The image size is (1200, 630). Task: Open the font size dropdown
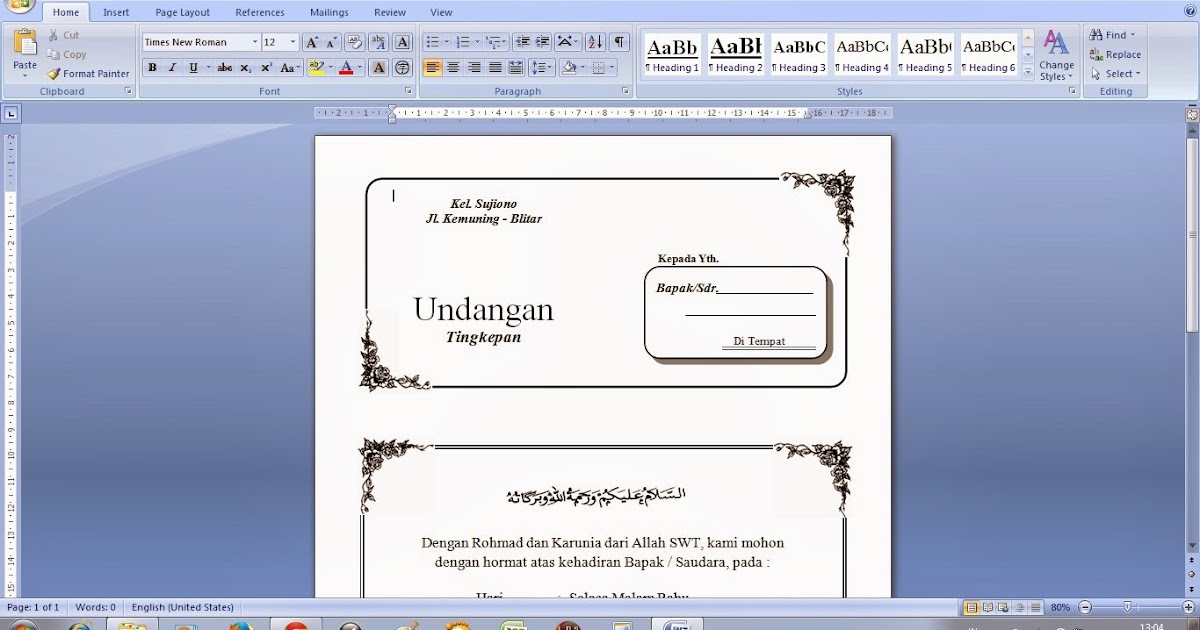[x=293, y=42]
